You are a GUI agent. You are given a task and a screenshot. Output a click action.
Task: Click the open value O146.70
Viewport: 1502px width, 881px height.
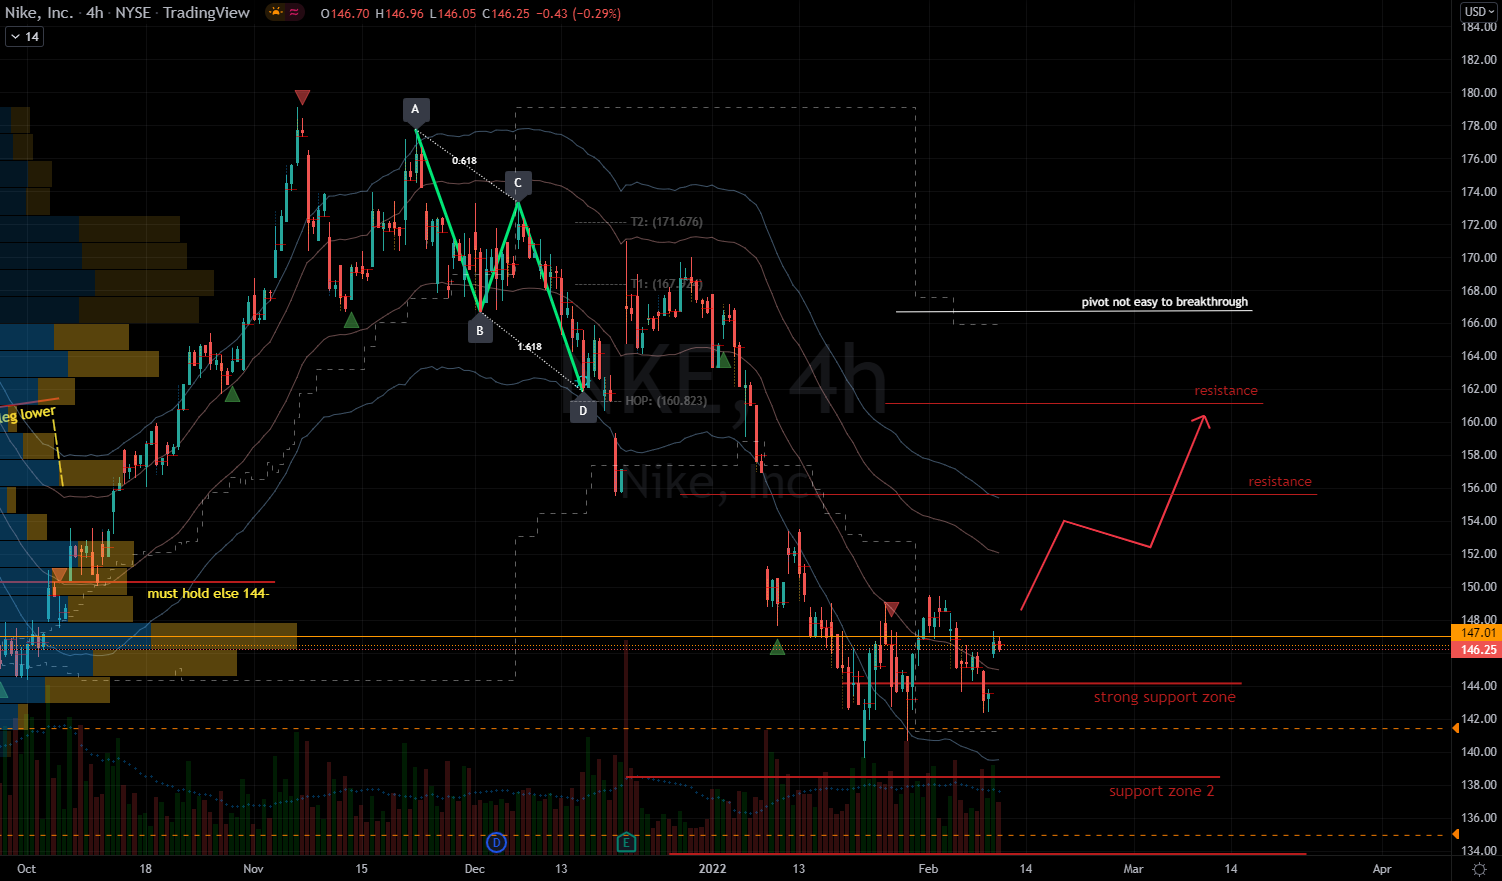[345, 13]
